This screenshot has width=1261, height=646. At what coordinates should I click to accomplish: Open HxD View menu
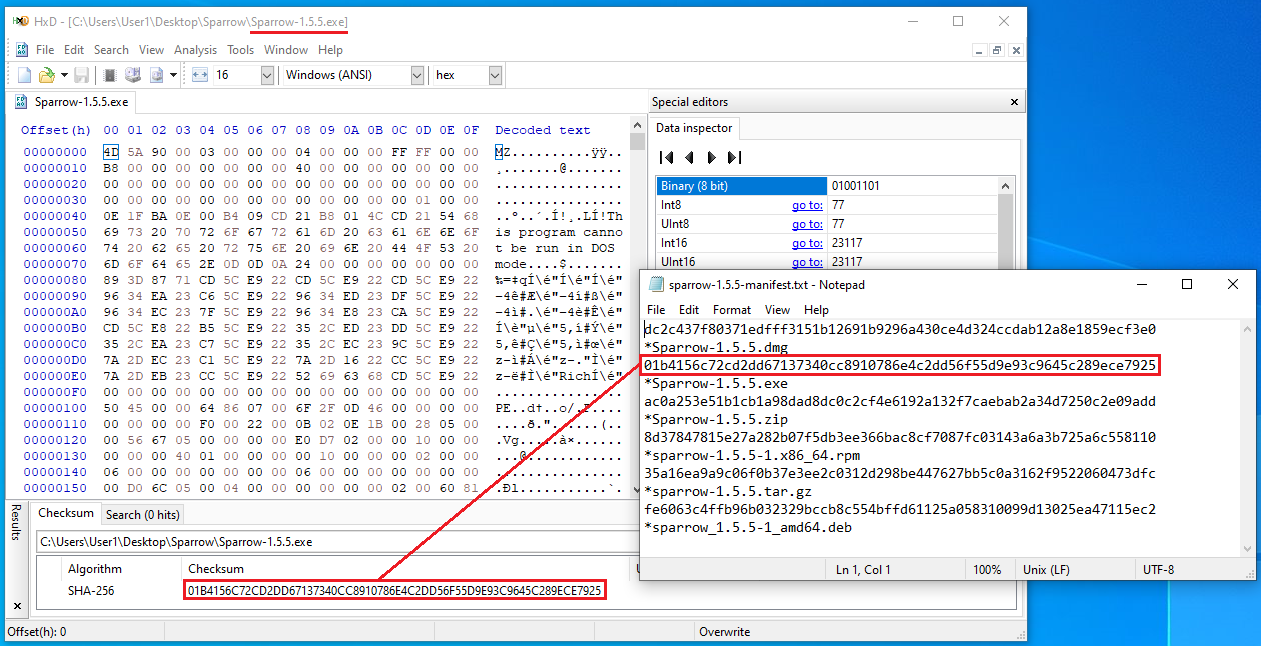(x=151, y=50)
